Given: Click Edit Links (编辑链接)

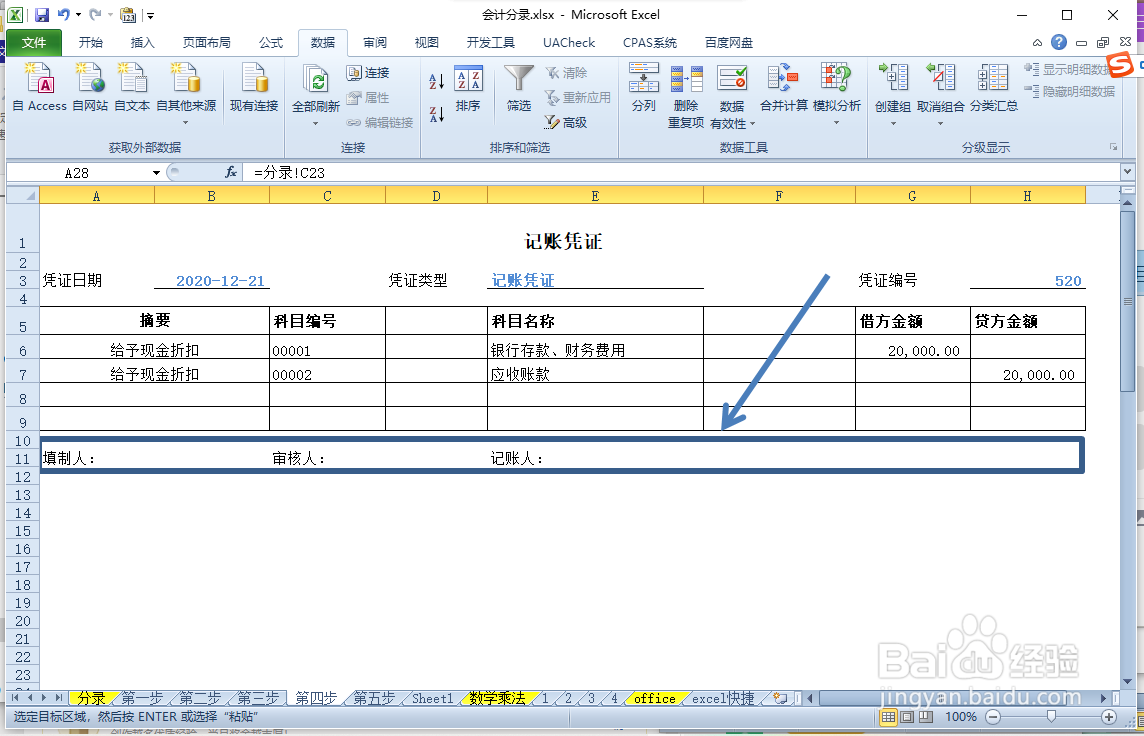Looking at the screenshot, I should pos(380,123).
